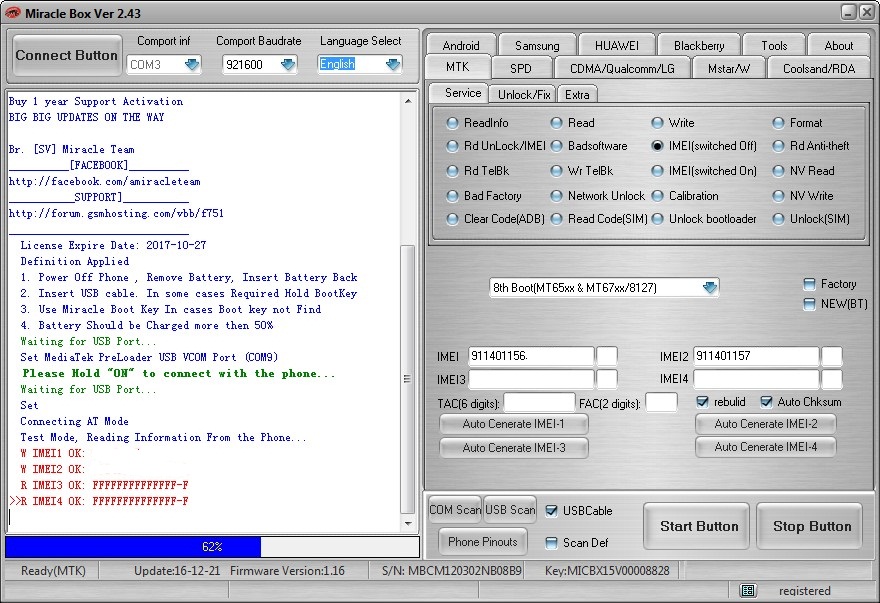Select the Calibration radio option
Image resolution: width=880 pixels, height=603 pixels.
click(657, 196)
